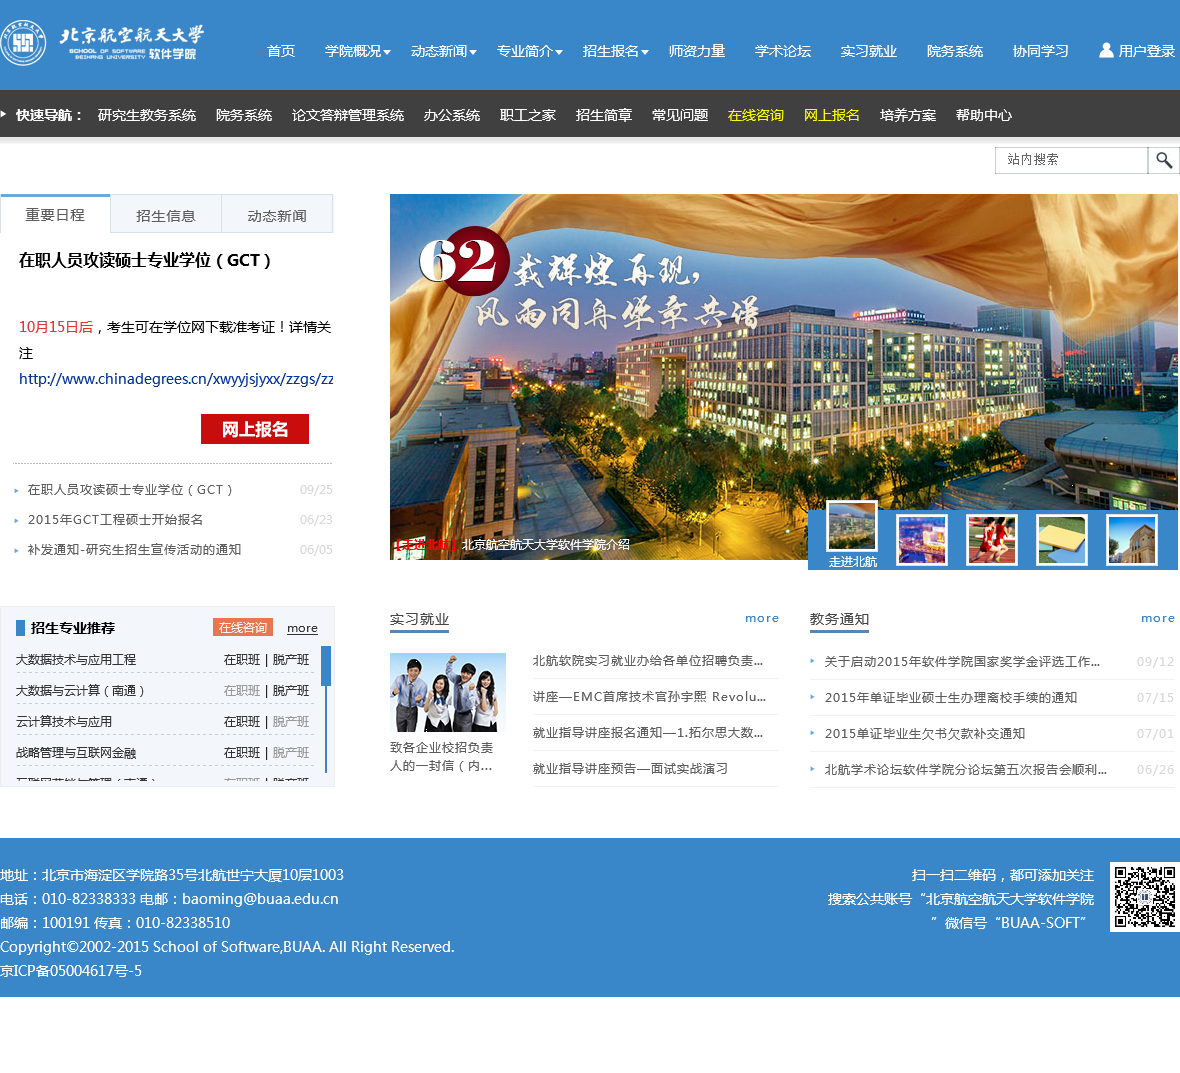The width and height of the screenshot is (1180, 1073).
Task: Open 研究生教务系统 quick link
Action: pos(147,115)
